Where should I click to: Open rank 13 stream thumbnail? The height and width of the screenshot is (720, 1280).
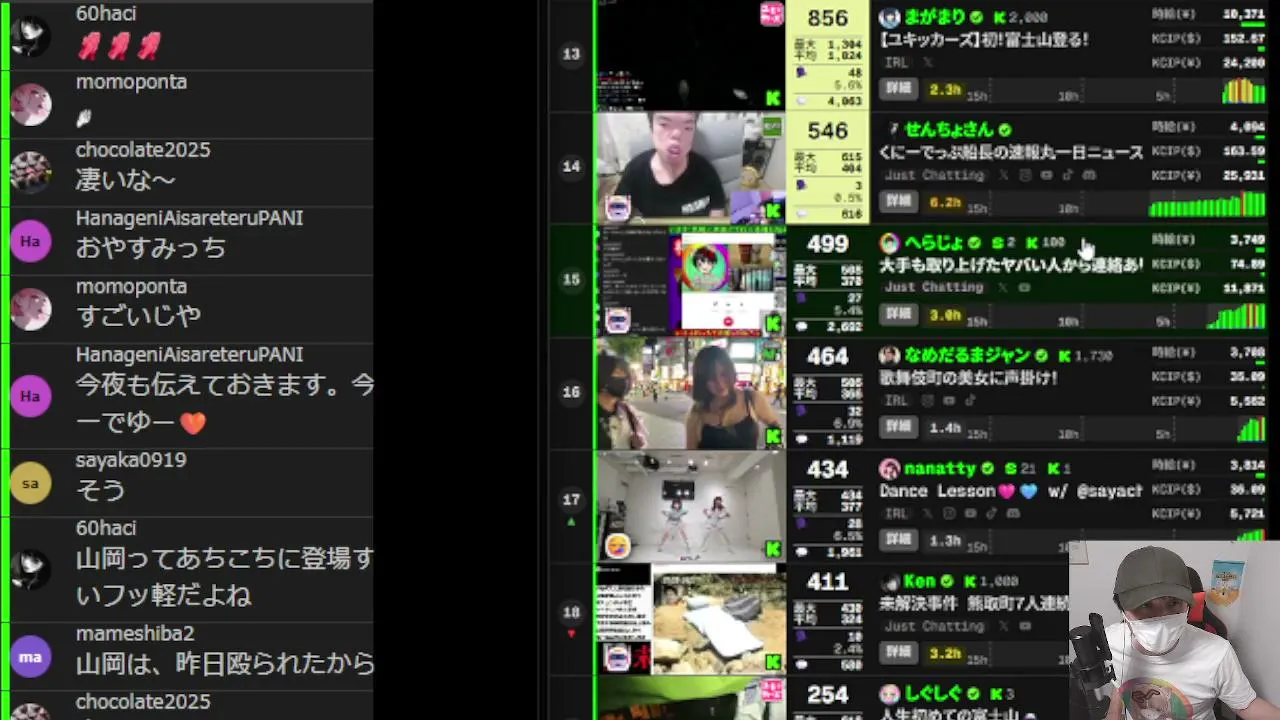tap(690, 54)
